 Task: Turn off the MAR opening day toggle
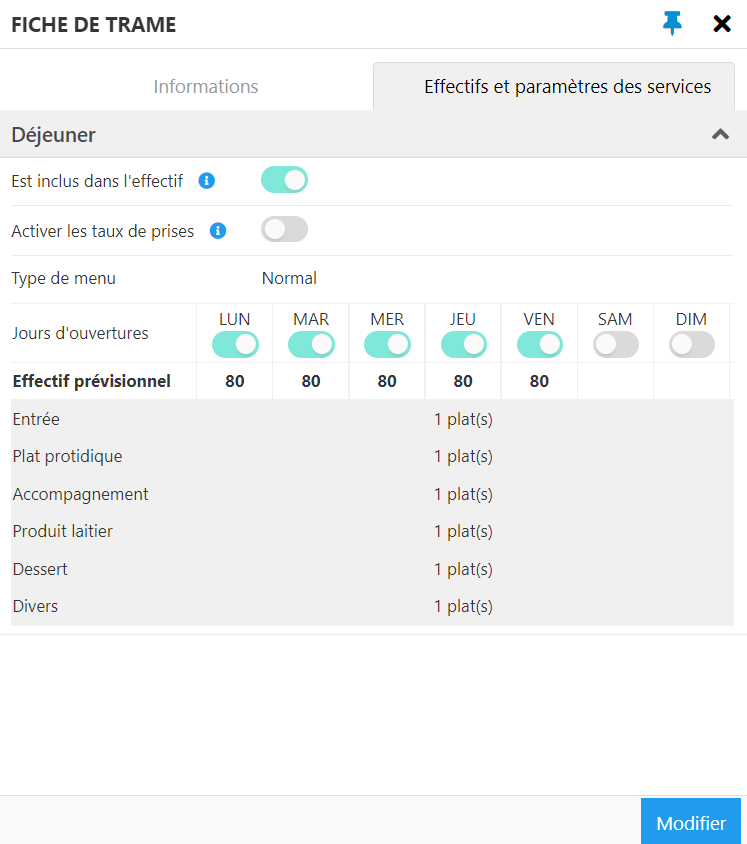(311, 344)
